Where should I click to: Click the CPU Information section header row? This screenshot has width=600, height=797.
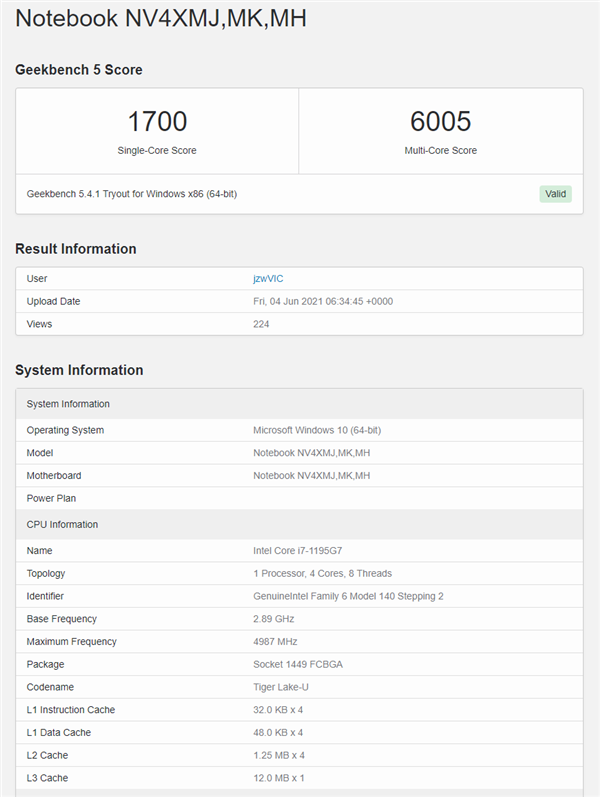coord(299,525)
